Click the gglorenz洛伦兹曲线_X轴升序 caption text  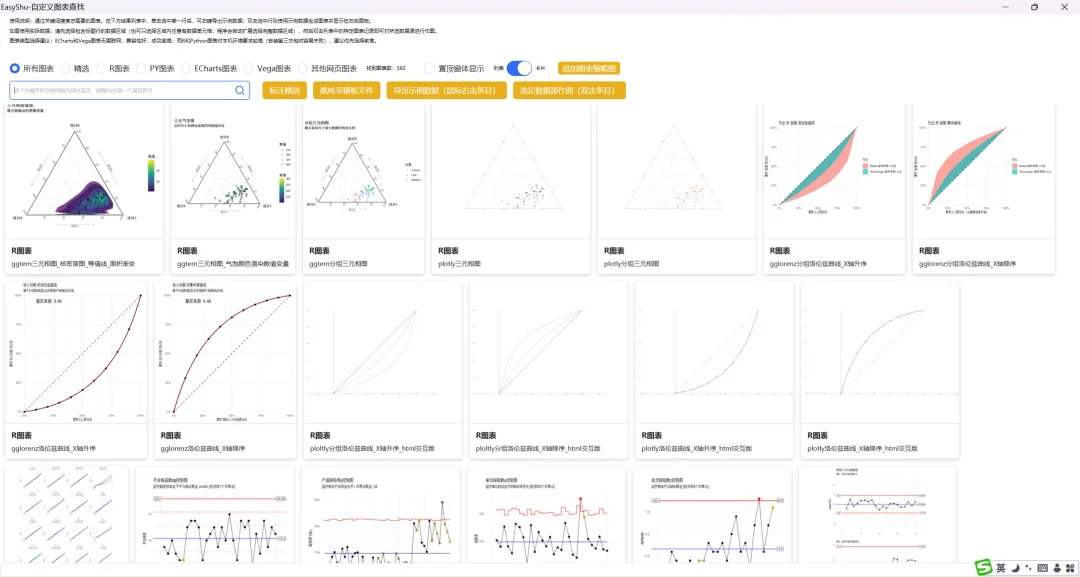pos(54,449)
